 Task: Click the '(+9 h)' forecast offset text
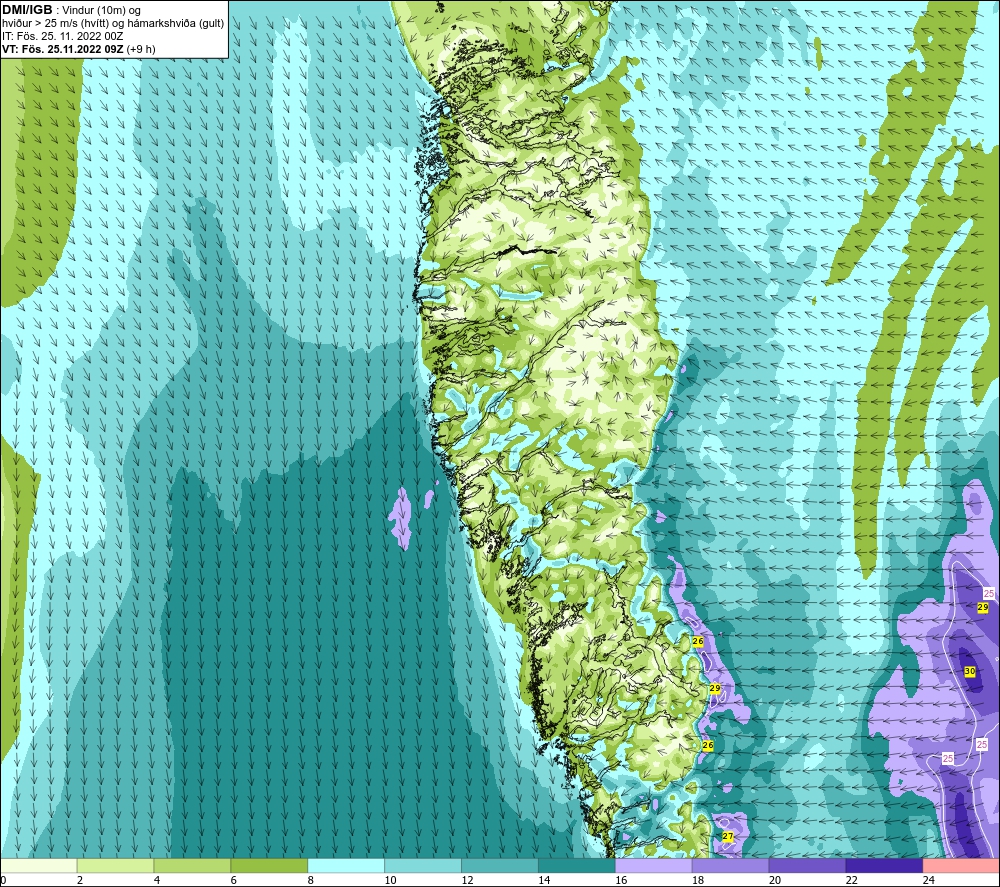141,49
